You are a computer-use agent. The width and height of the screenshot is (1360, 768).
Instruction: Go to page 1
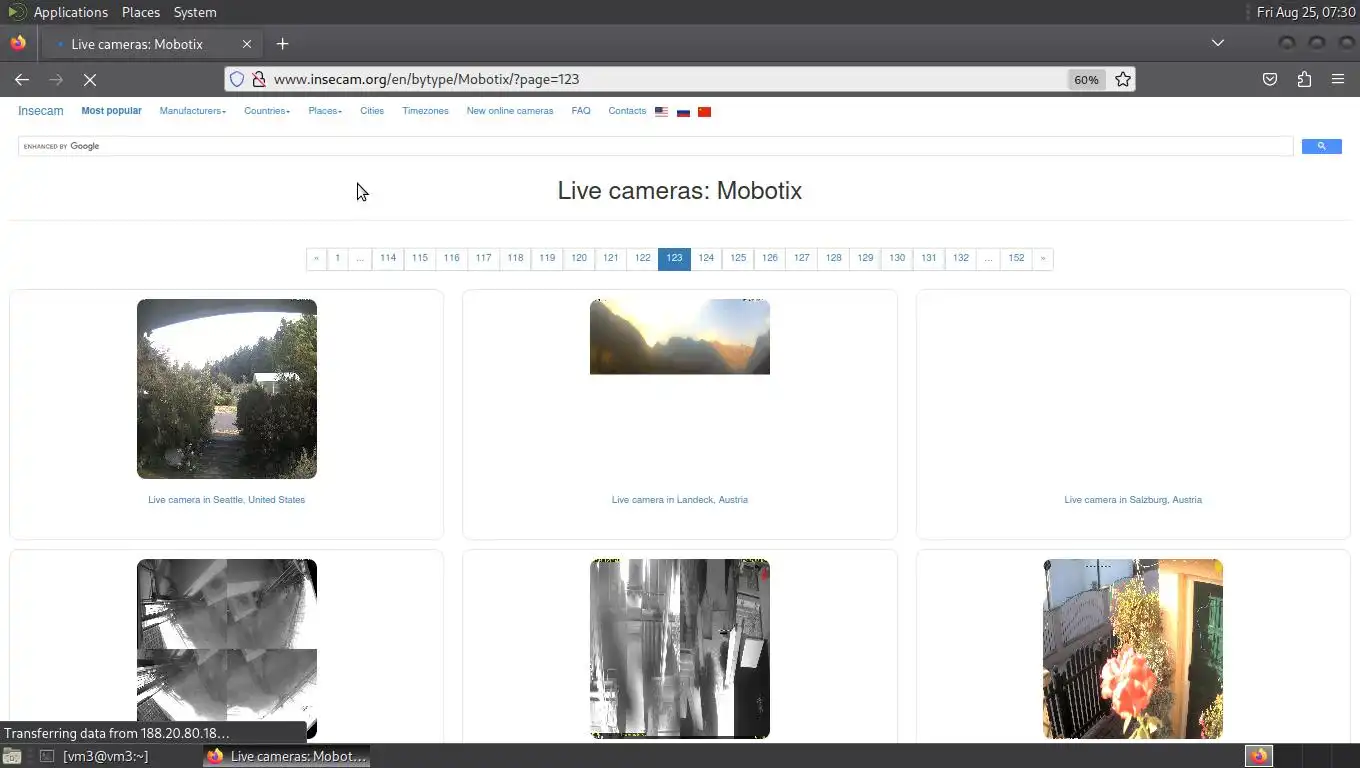tap(337, 258)
